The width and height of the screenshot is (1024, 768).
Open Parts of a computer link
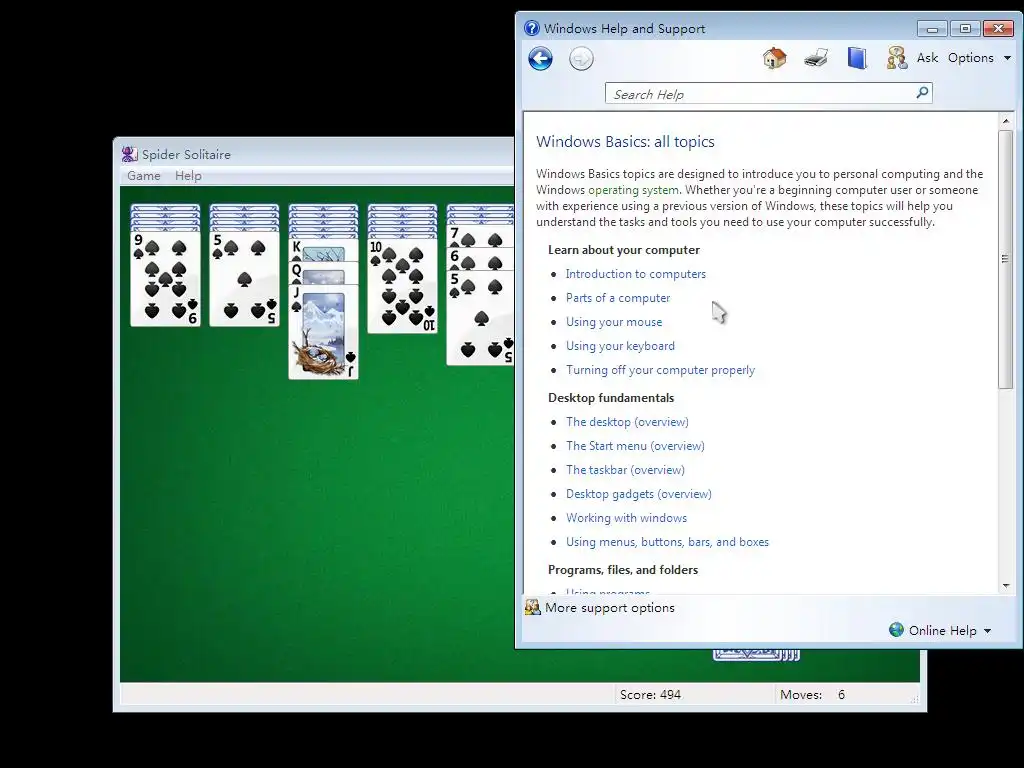pos(618,298)
